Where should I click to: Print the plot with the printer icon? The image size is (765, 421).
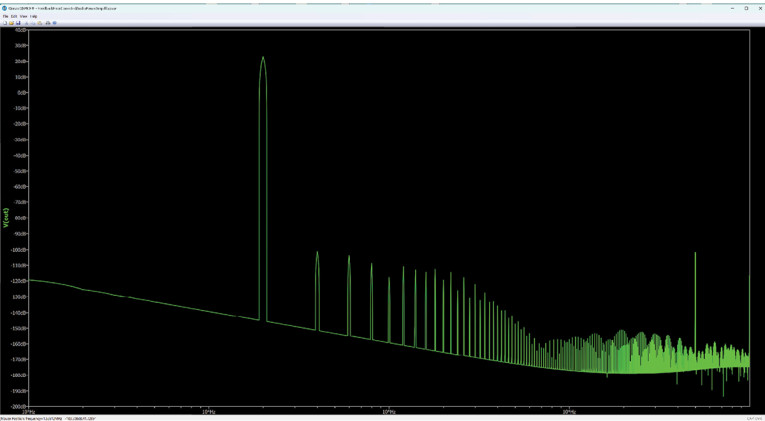47,23
